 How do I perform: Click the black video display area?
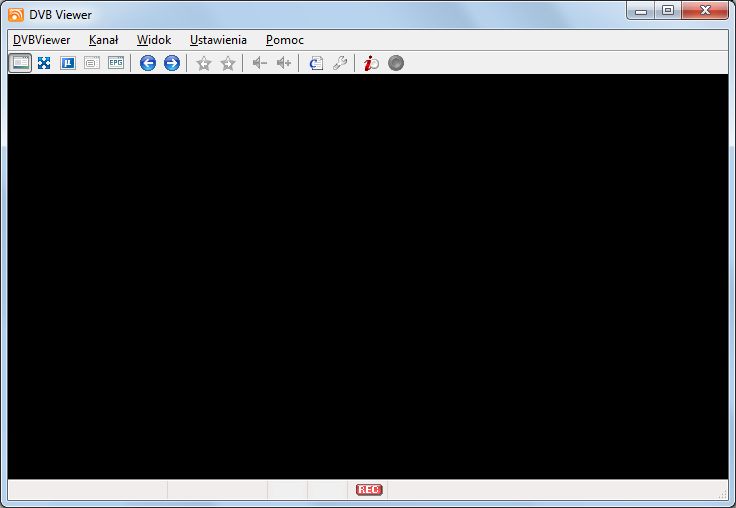(x=368, y=277)
